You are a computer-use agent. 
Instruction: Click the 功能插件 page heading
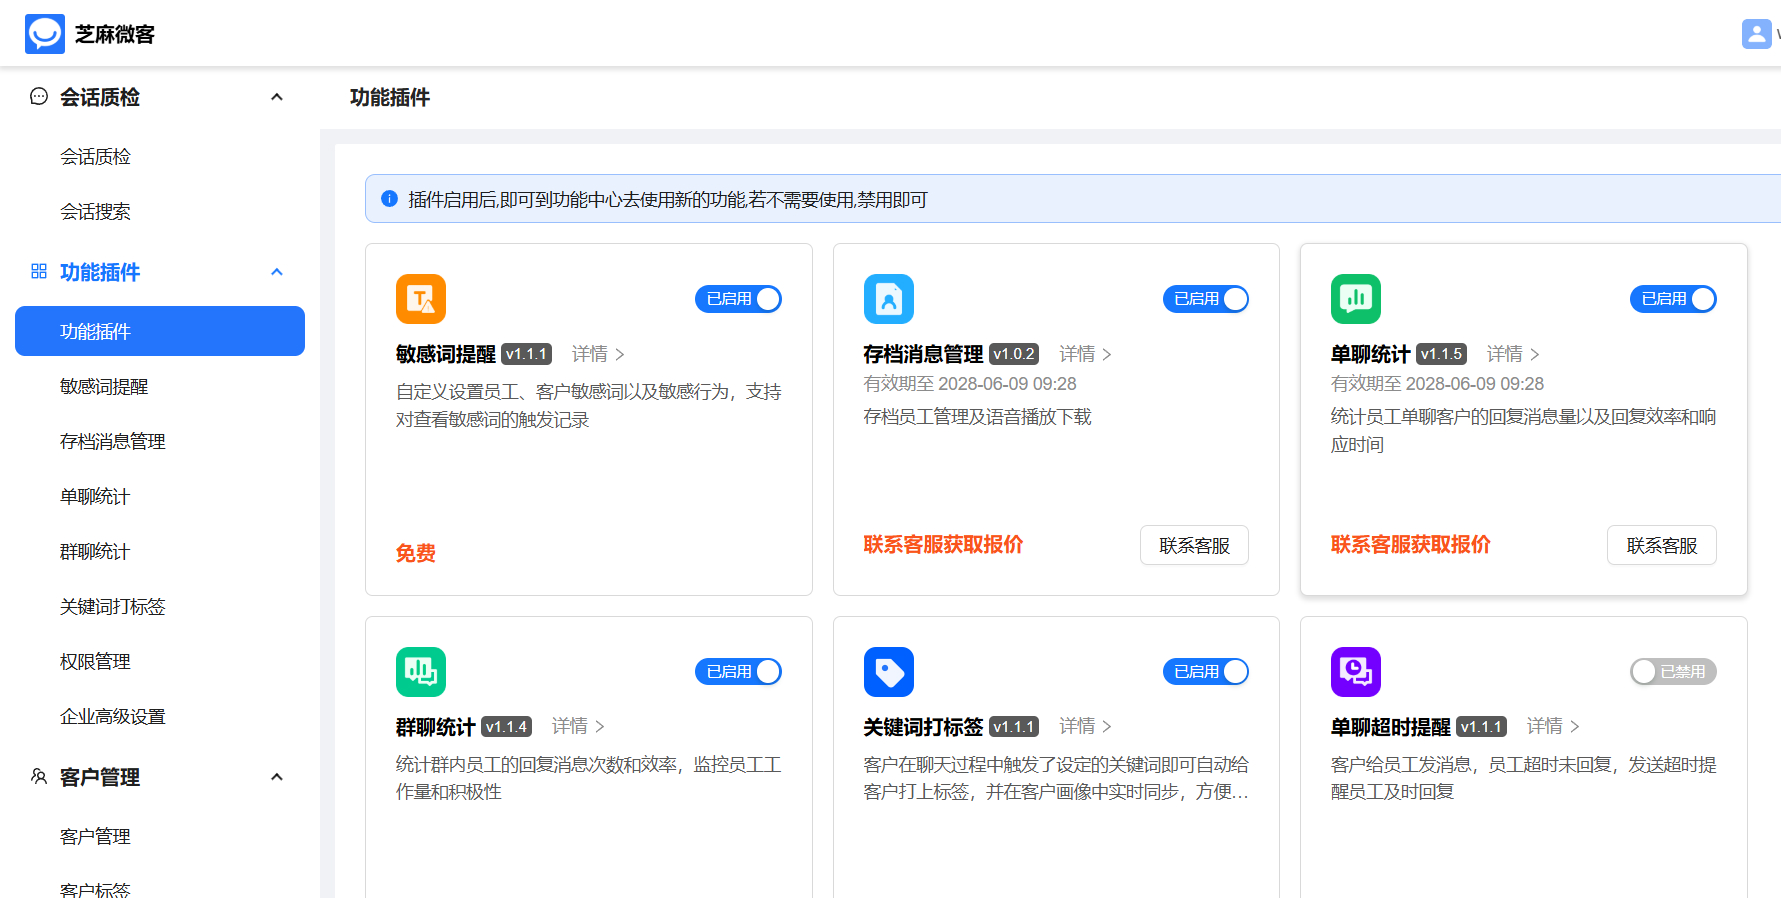390,97
